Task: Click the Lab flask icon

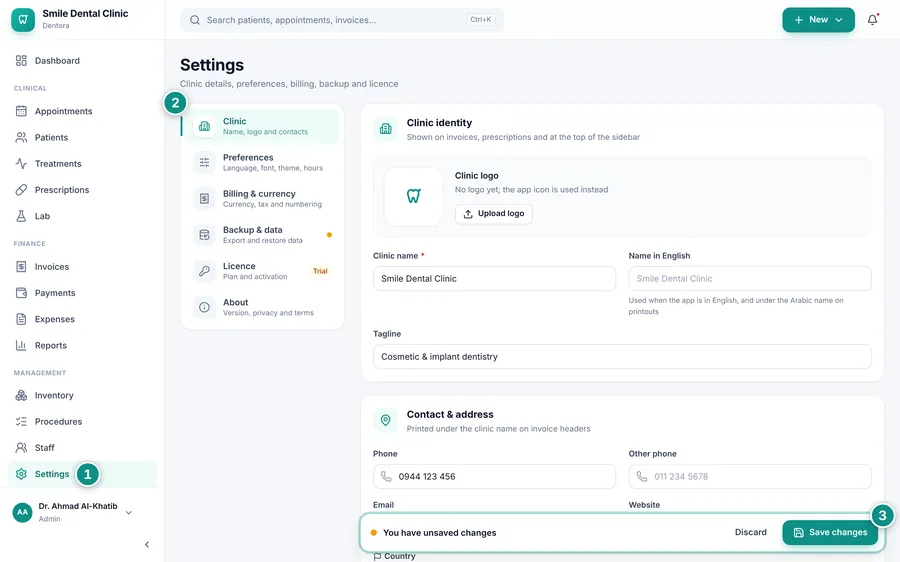Action: pos(21,216)
